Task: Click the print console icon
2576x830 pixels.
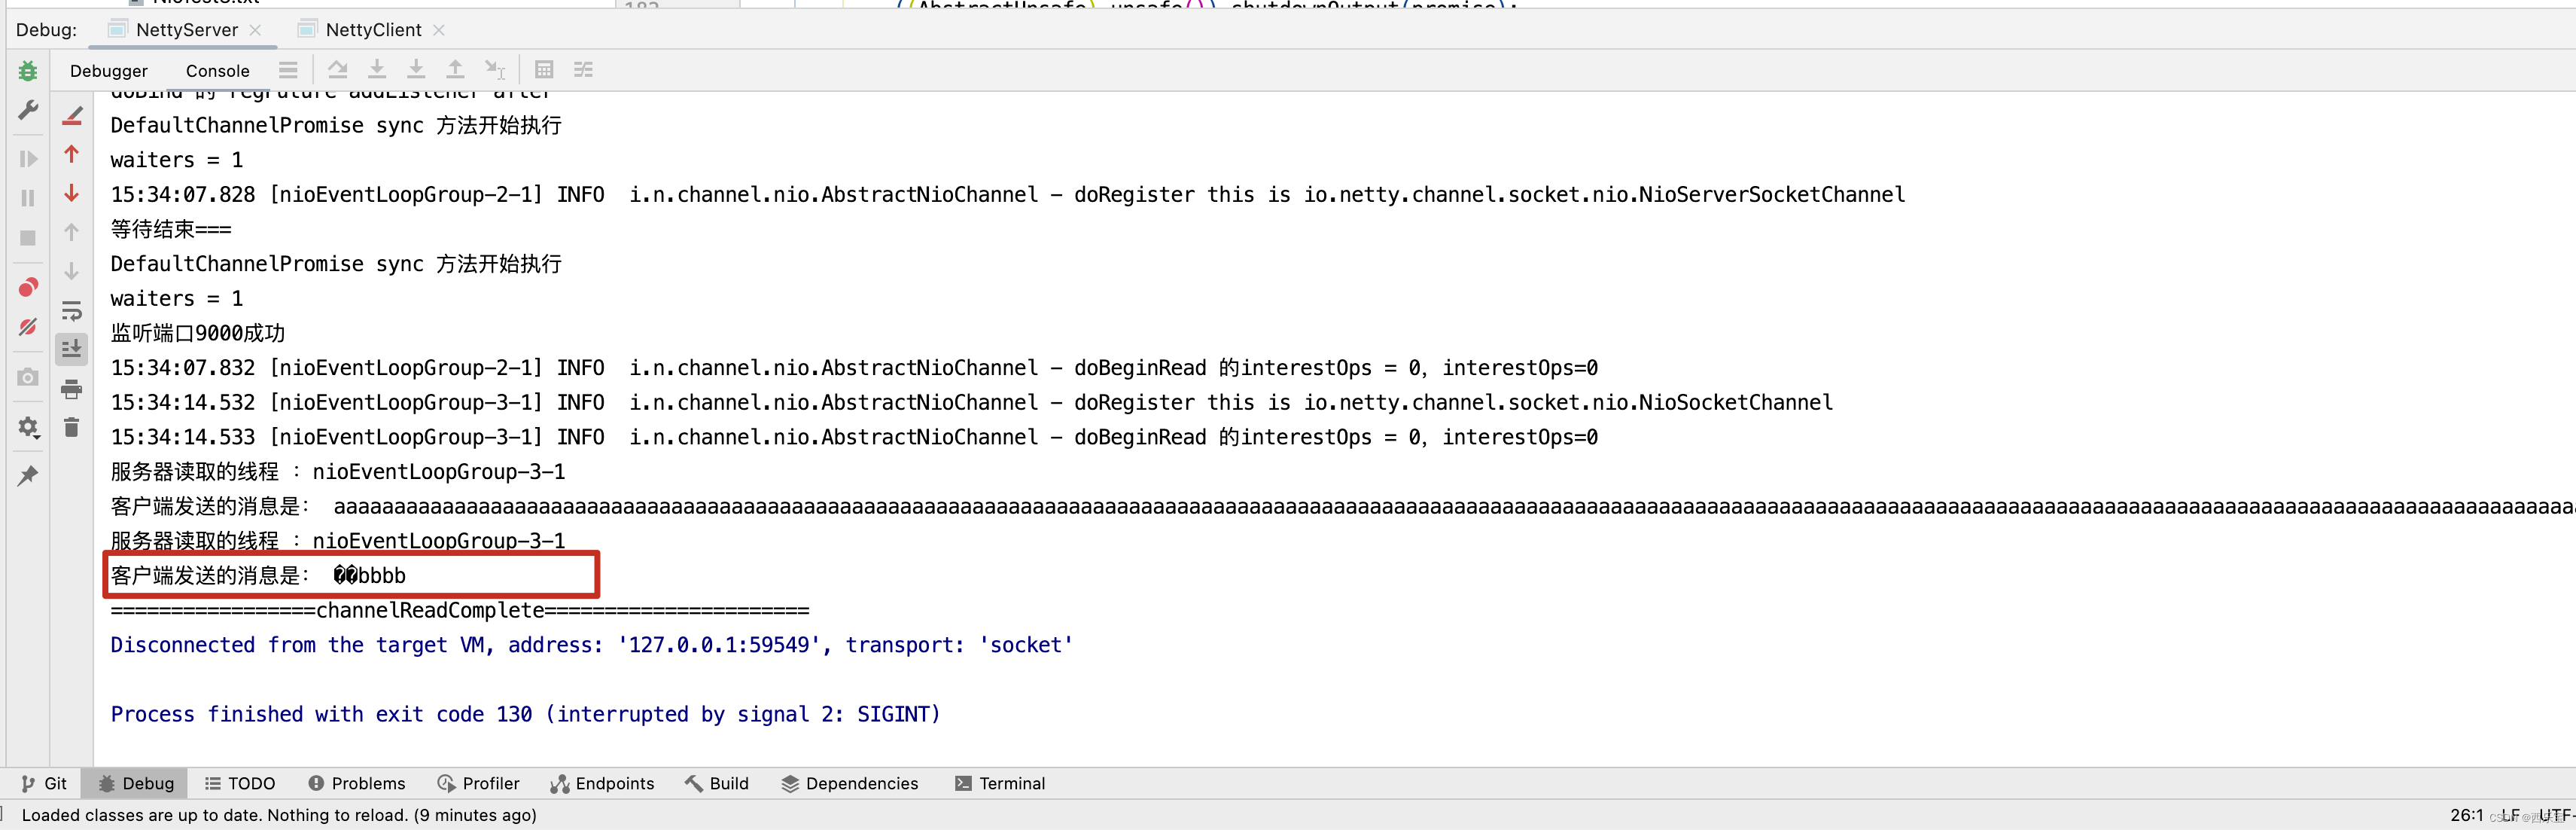Action: tap(72, 389)
